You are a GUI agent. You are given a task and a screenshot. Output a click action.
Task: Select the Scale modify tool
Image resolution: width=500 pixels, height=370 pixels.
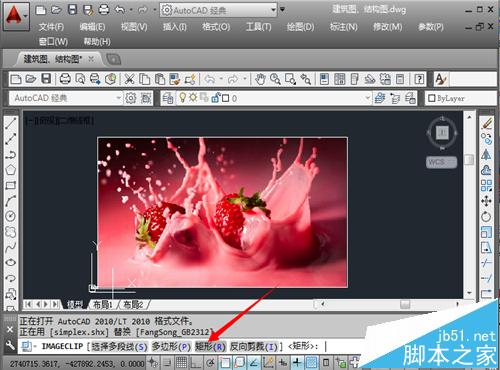[486, 232]
